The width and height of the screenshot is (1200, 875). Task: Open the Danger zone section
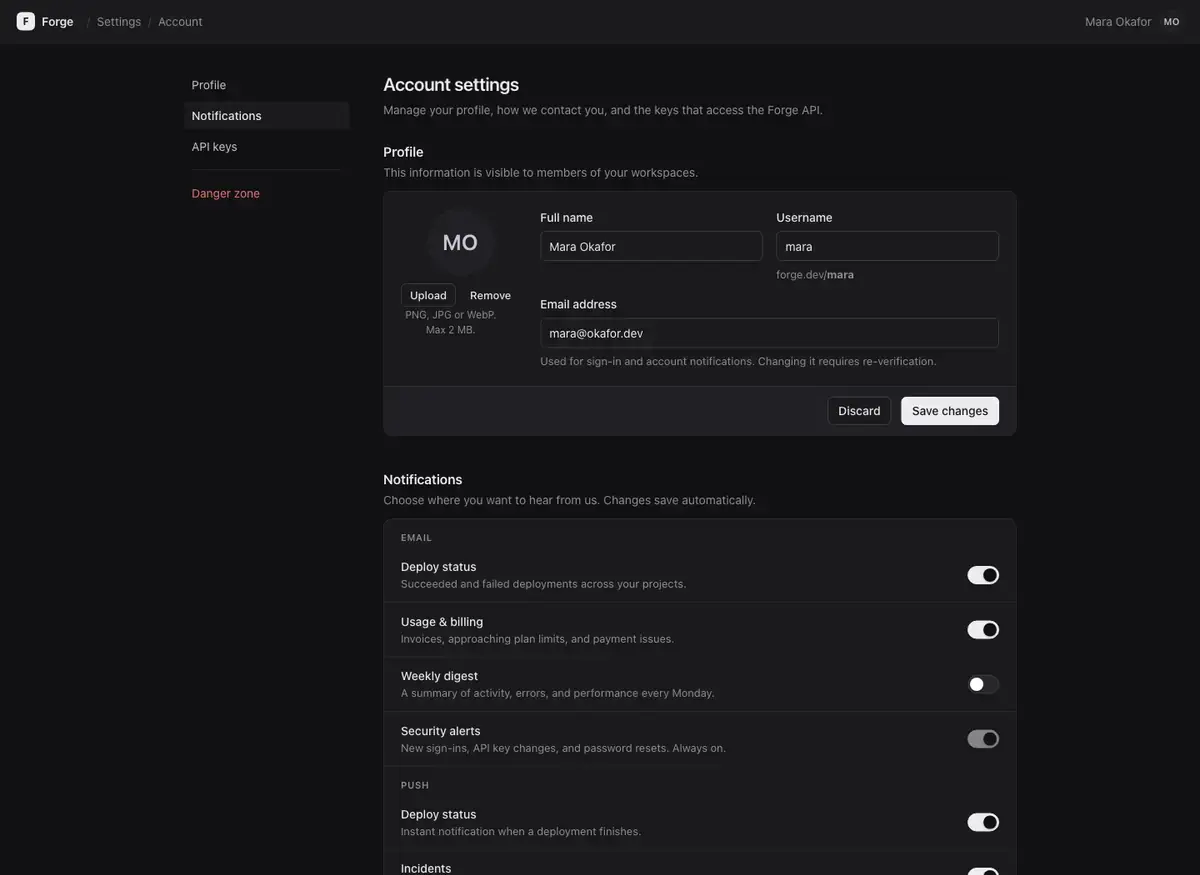pyautogui.click(x=266, y=193)
